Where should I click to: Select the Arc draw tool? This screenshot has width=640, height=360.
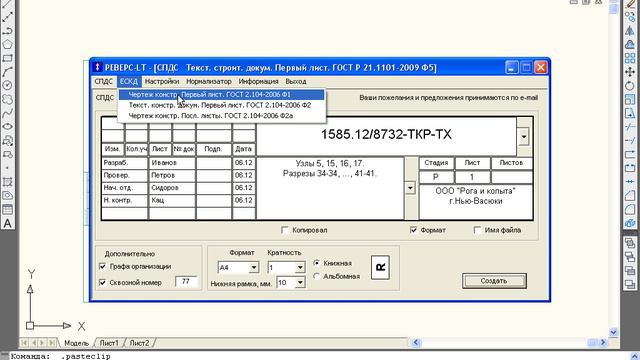(7, 72)
